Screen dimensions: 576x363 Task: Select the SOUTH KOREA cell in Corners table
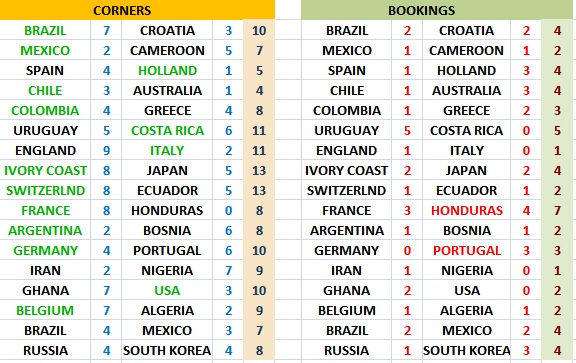(167, 351)
